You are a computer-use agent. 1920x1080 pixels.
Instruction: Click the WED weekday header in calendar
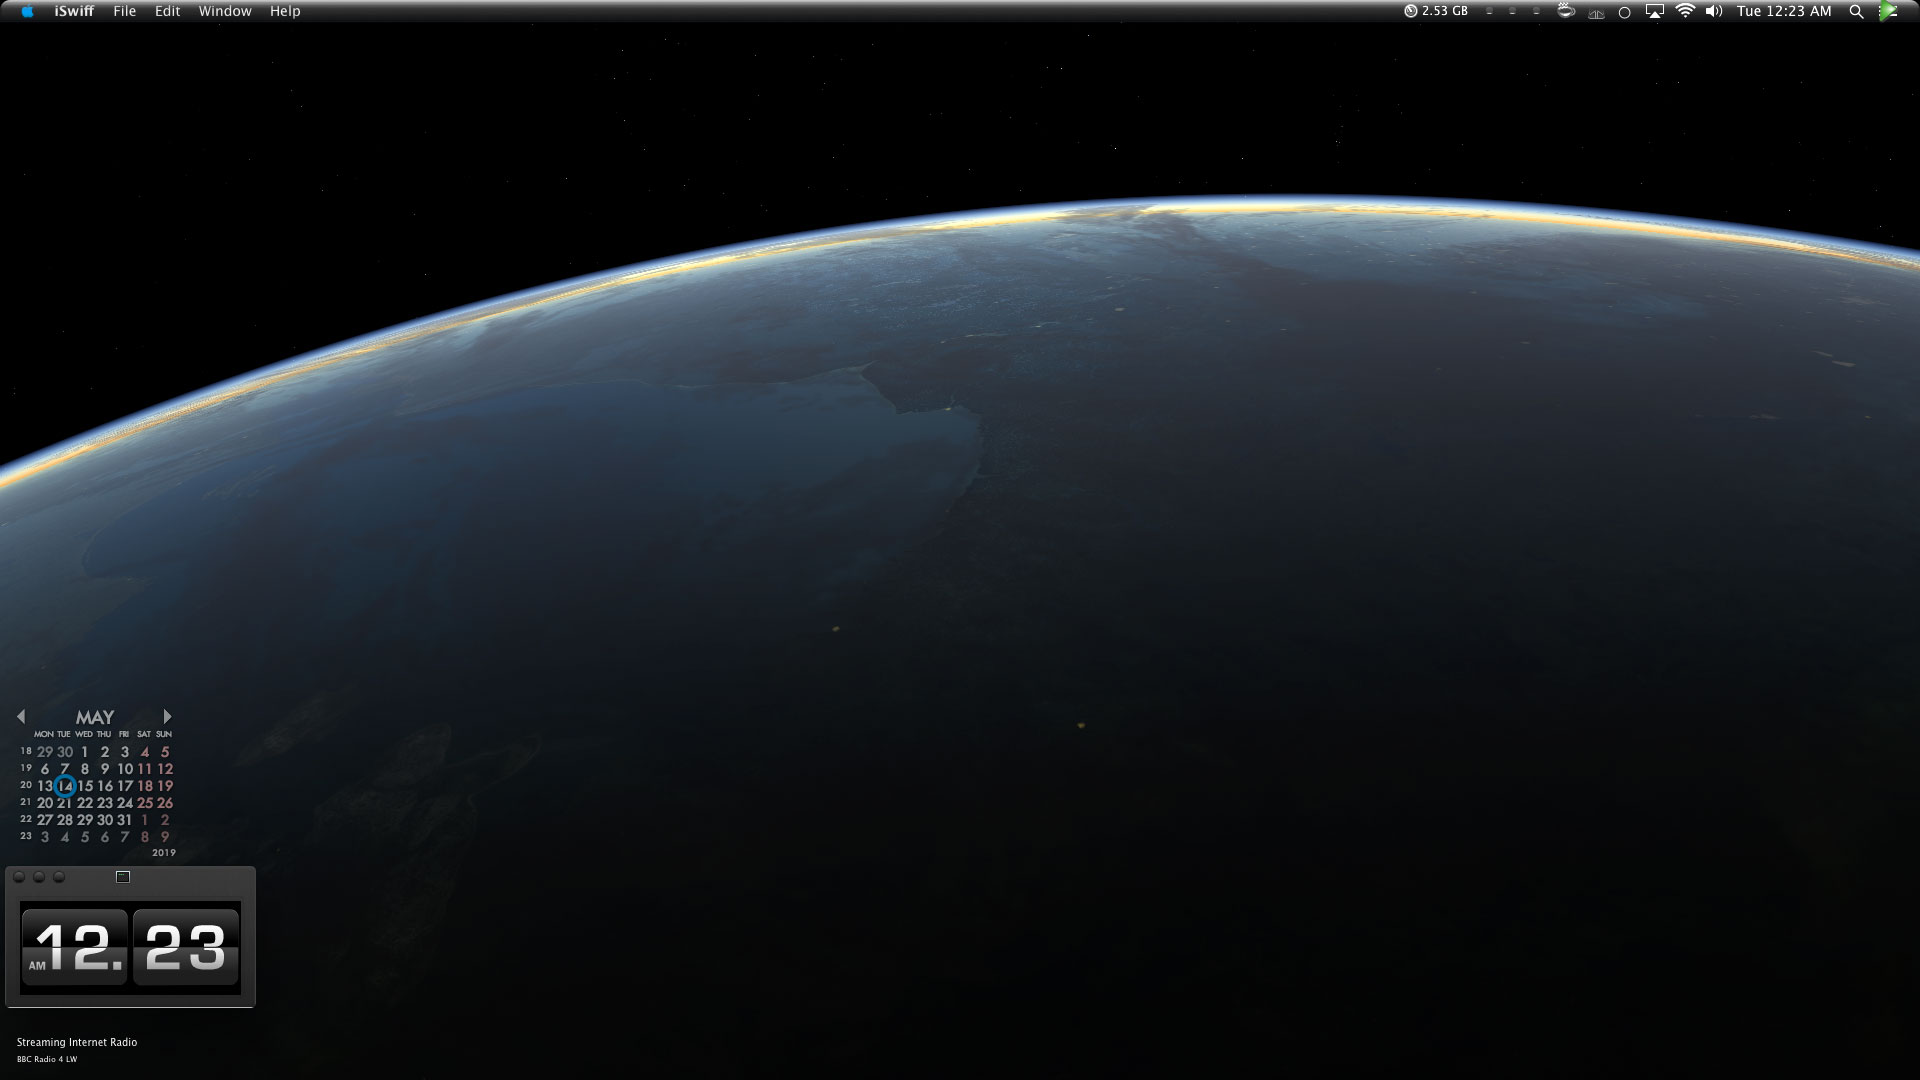click(x=84, y=734)
